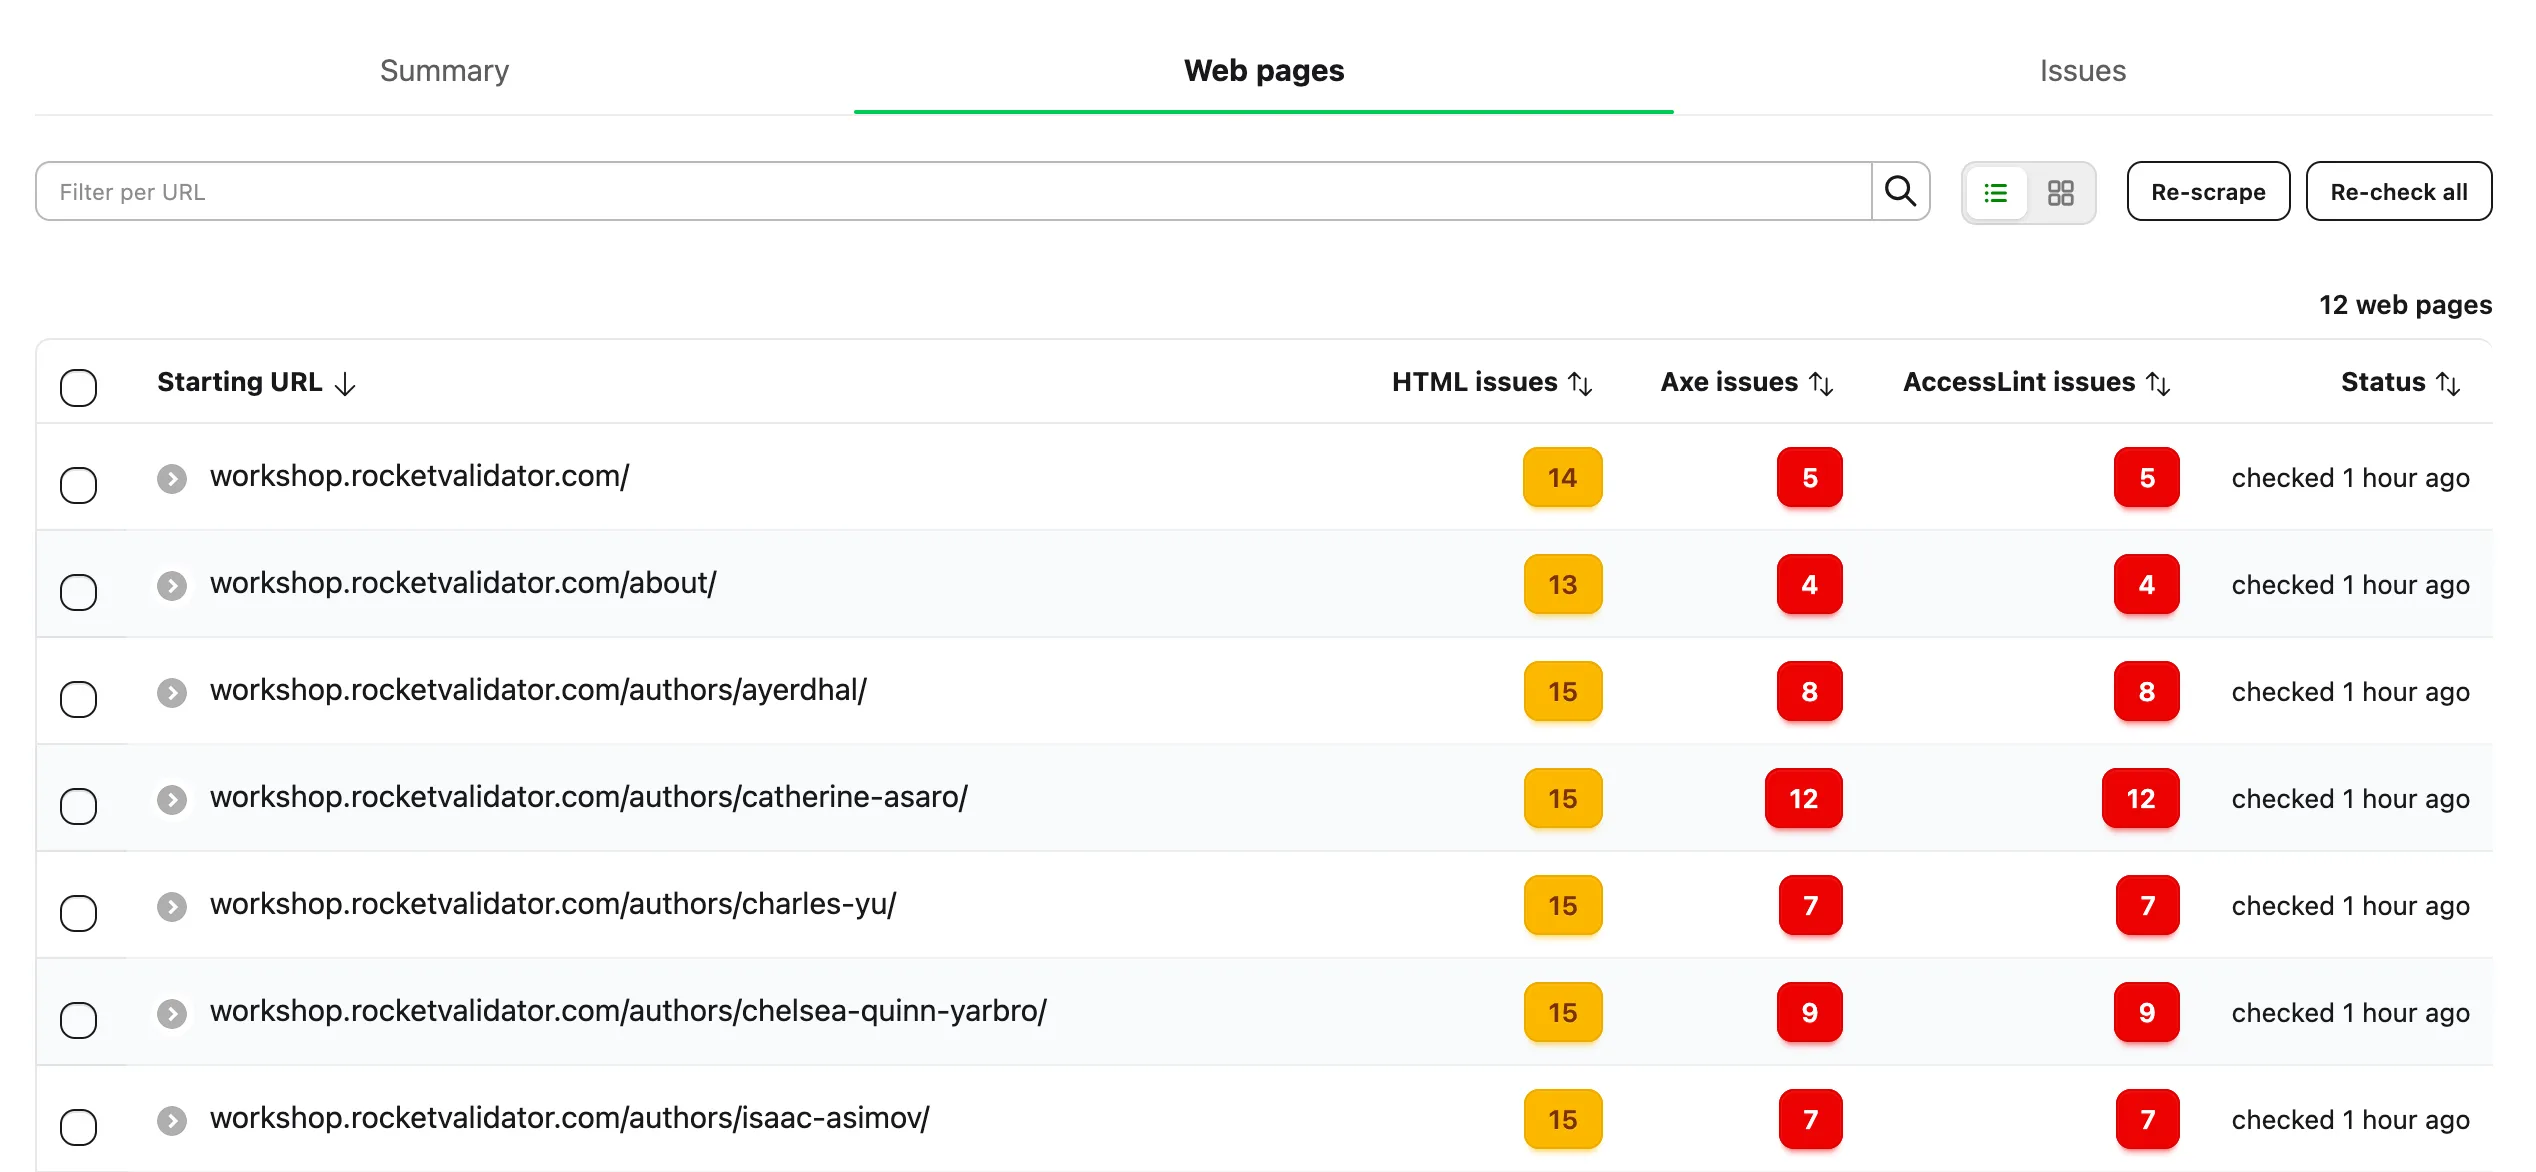Expand the authors/ayerdhal row details
2536x1172 pixels.
click(172, 693)
